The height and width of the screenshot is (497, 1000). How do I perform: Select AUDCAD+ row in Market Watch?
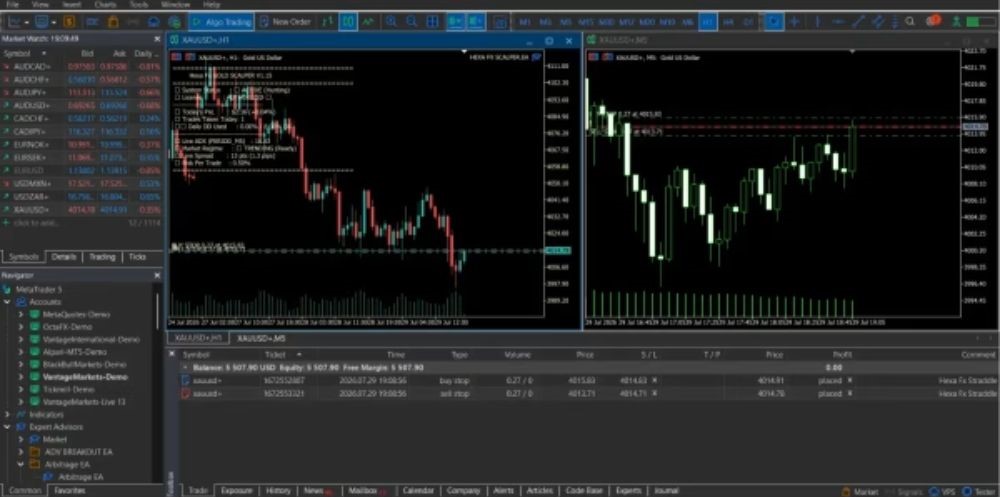[x=82, y=66]
